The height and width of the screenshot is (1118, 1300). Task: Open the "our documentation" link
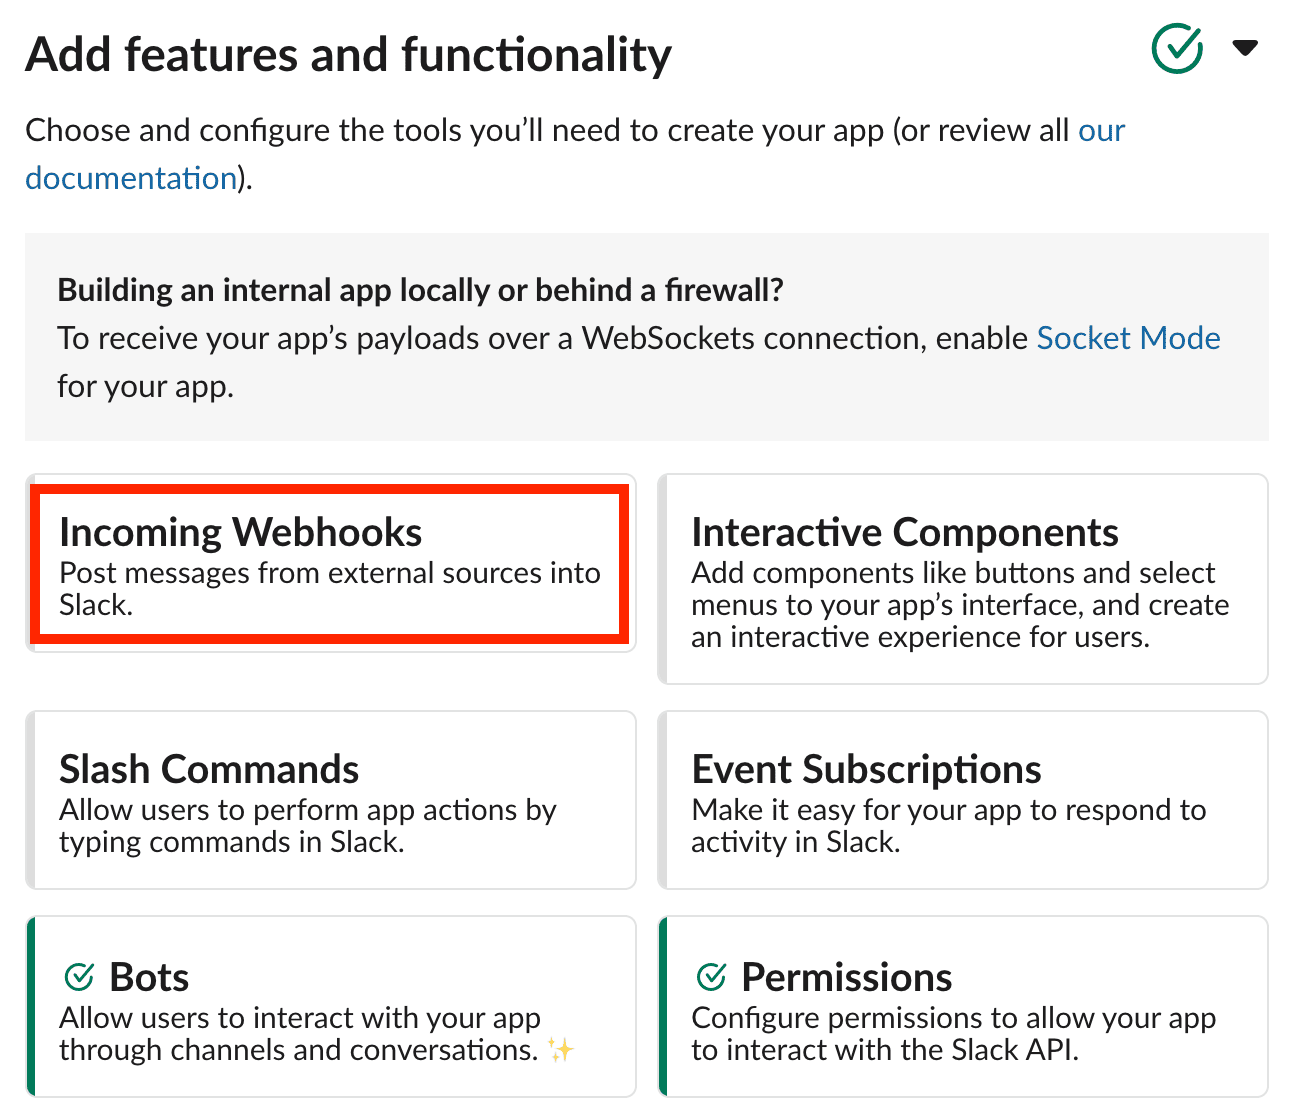click(x=1101, y=131)
